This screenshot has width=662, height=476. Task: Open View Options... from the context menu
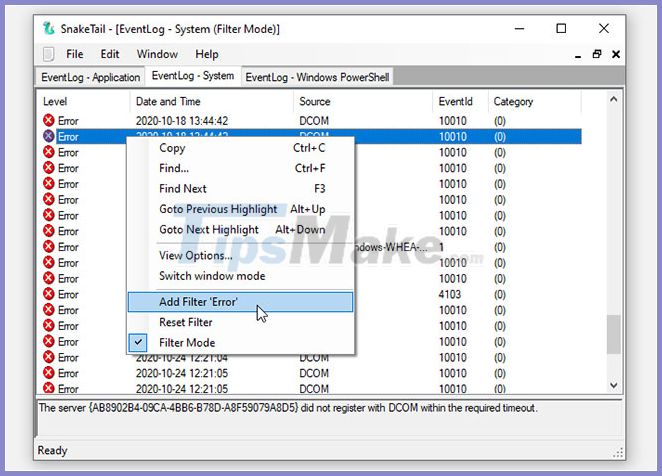(x=241, y=256)
